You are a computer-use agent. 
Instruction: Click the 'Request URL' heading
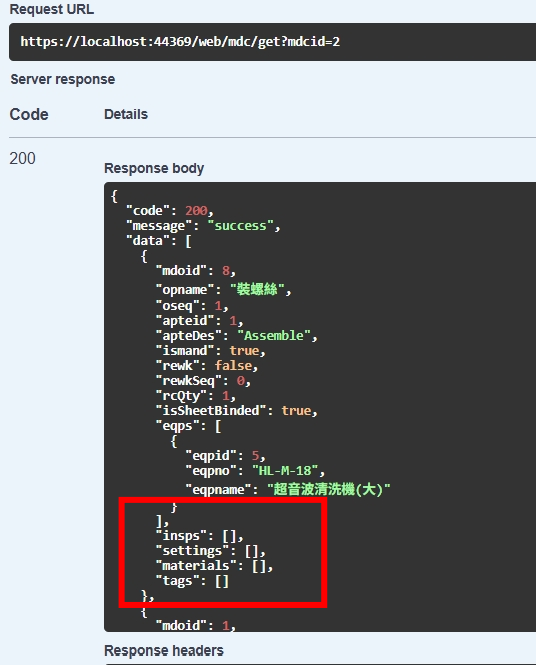click(52, 9)
